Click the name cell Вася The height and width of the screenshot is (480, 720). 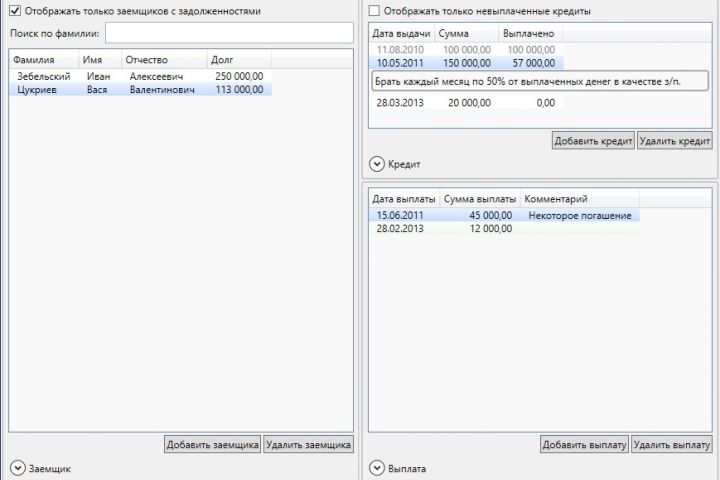pyautogui.click(x=97, y=90)
